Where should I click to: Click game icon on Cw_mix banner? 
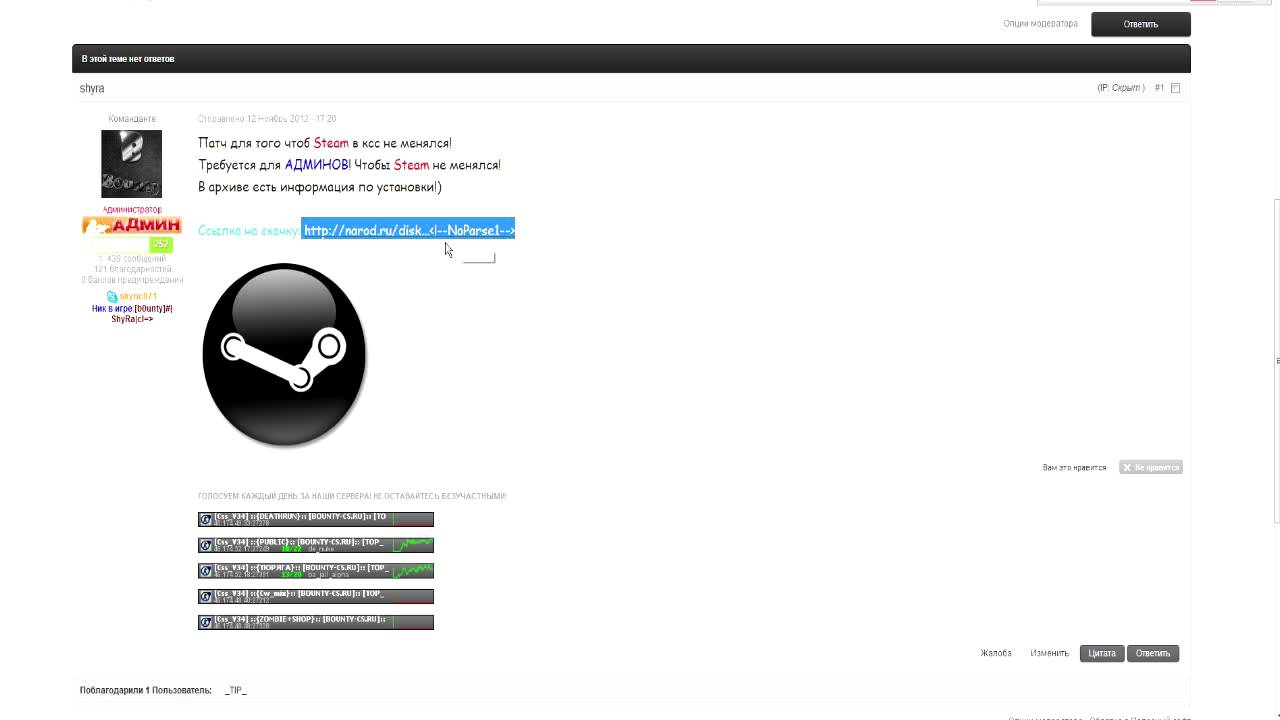tap(206, 596)
